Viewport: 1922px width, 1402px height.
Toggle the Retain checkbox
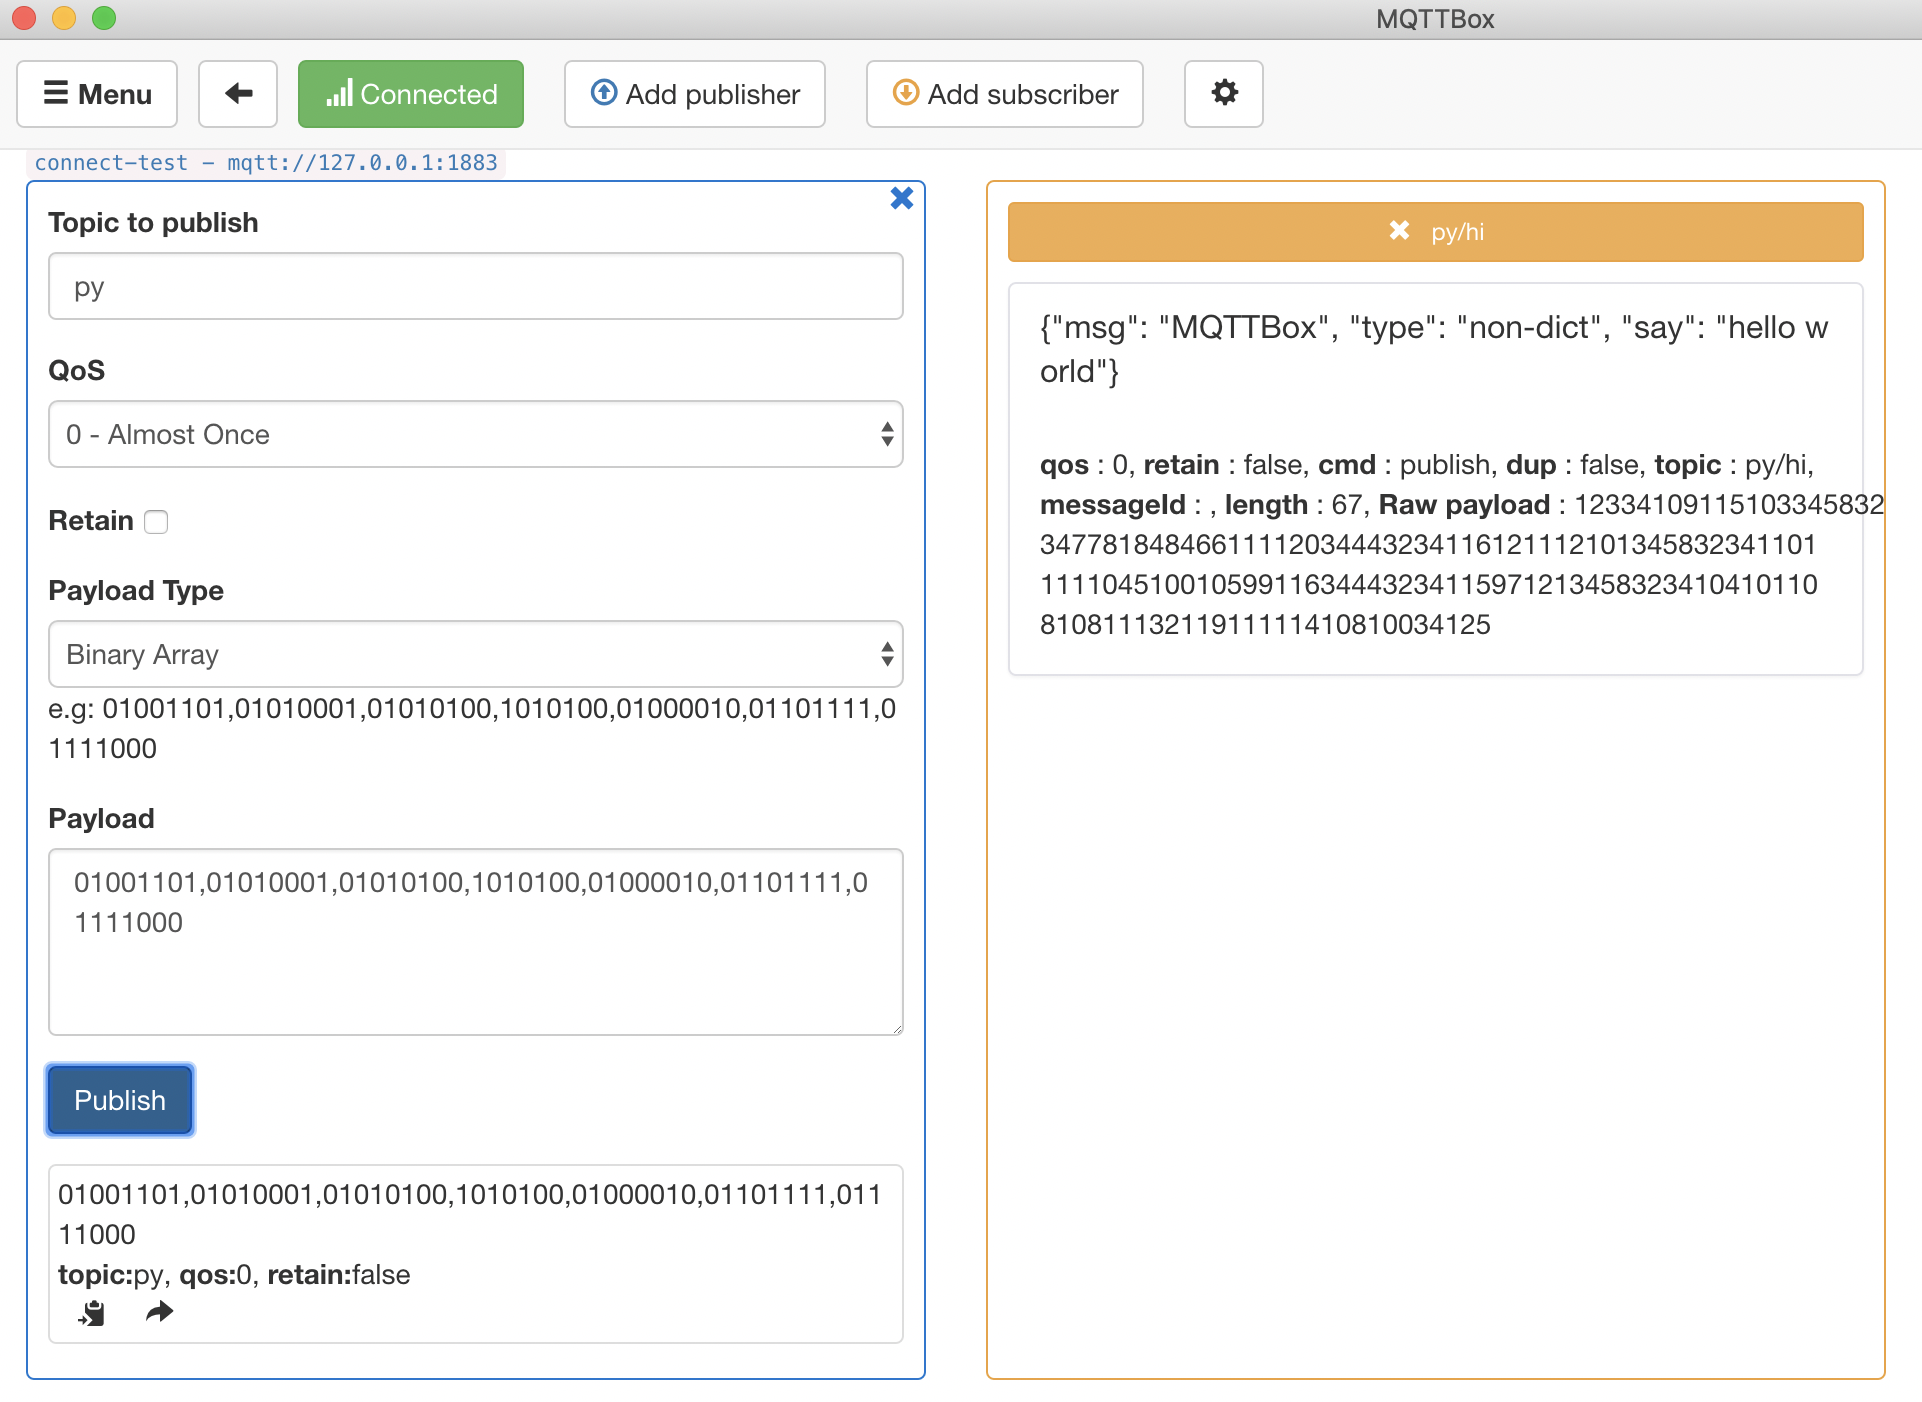(x=156, y=522)
